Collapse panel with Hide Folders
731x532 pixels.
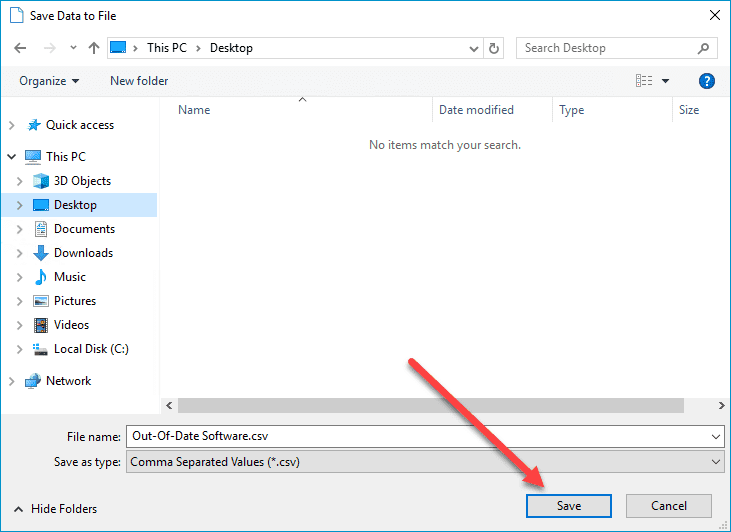(x=56, y=509)
